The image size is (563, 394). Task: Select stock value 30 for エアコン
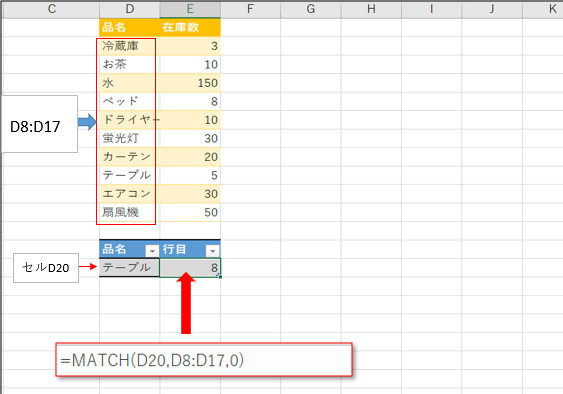190,194
